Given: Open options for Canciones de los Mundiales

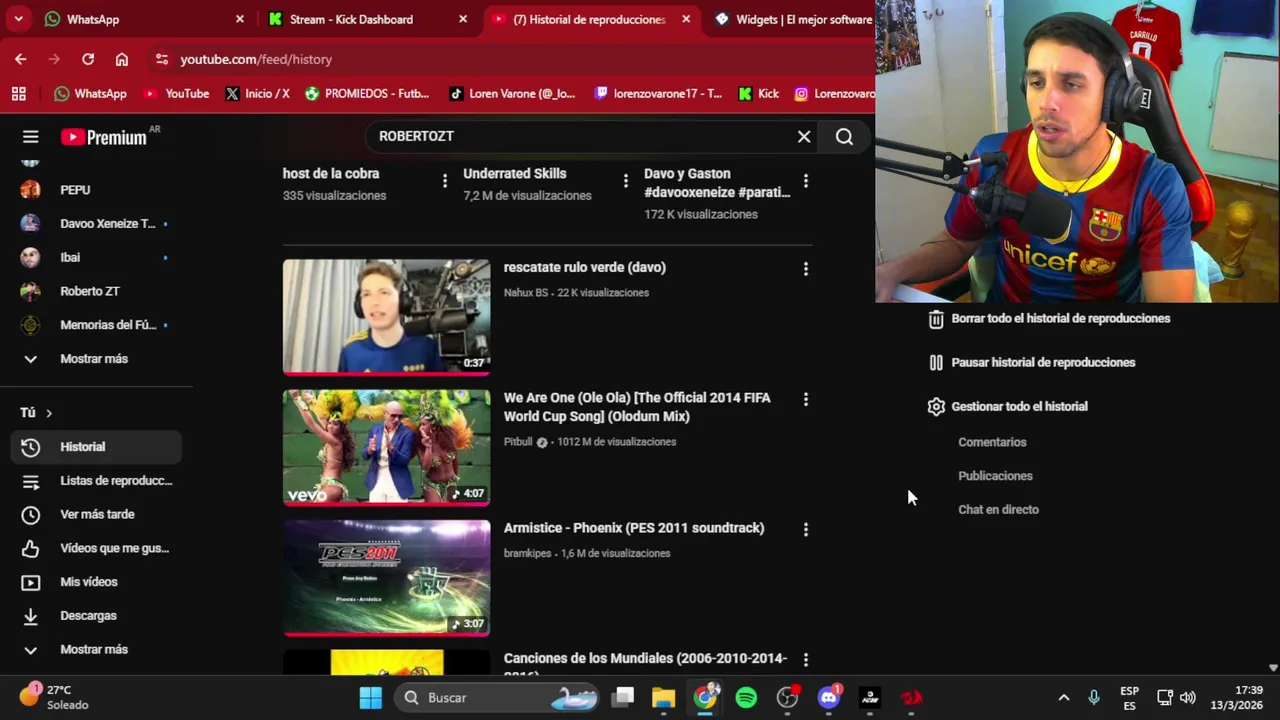Looking at the screenshot, I should 806,660.
